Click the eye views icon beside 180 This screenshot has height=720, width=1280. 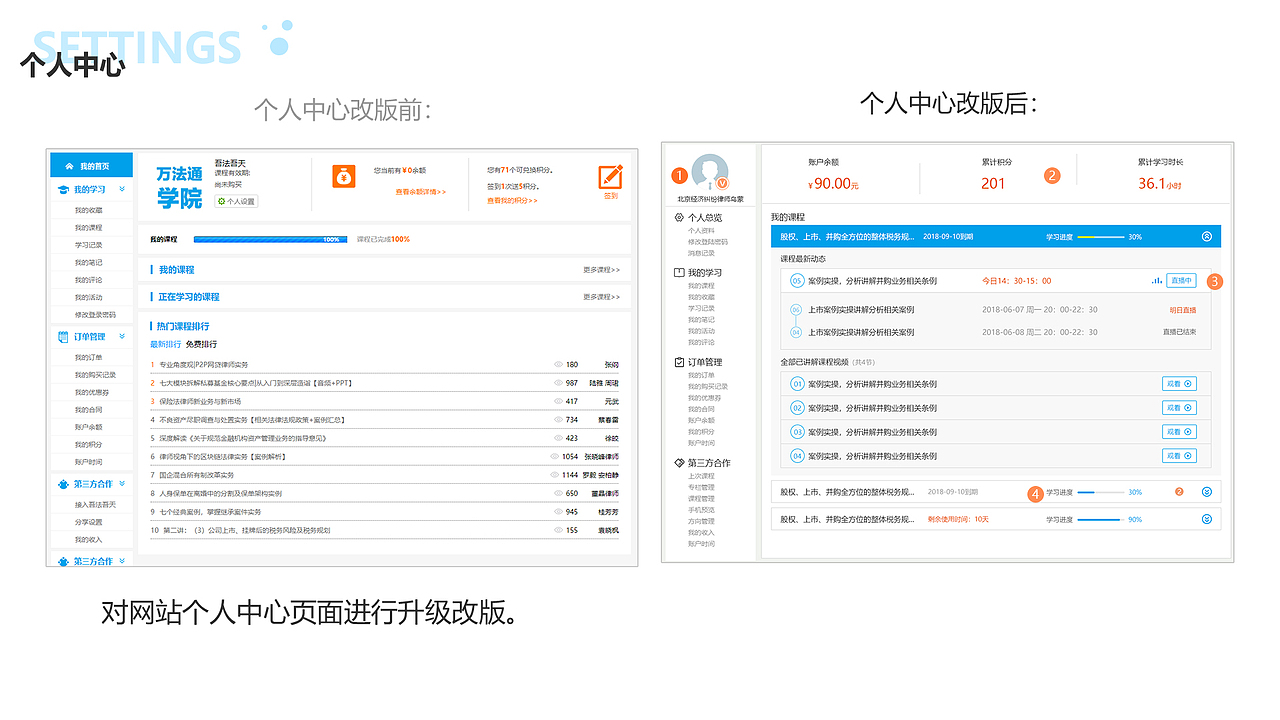pyautogui.click(x=559, y=365)
